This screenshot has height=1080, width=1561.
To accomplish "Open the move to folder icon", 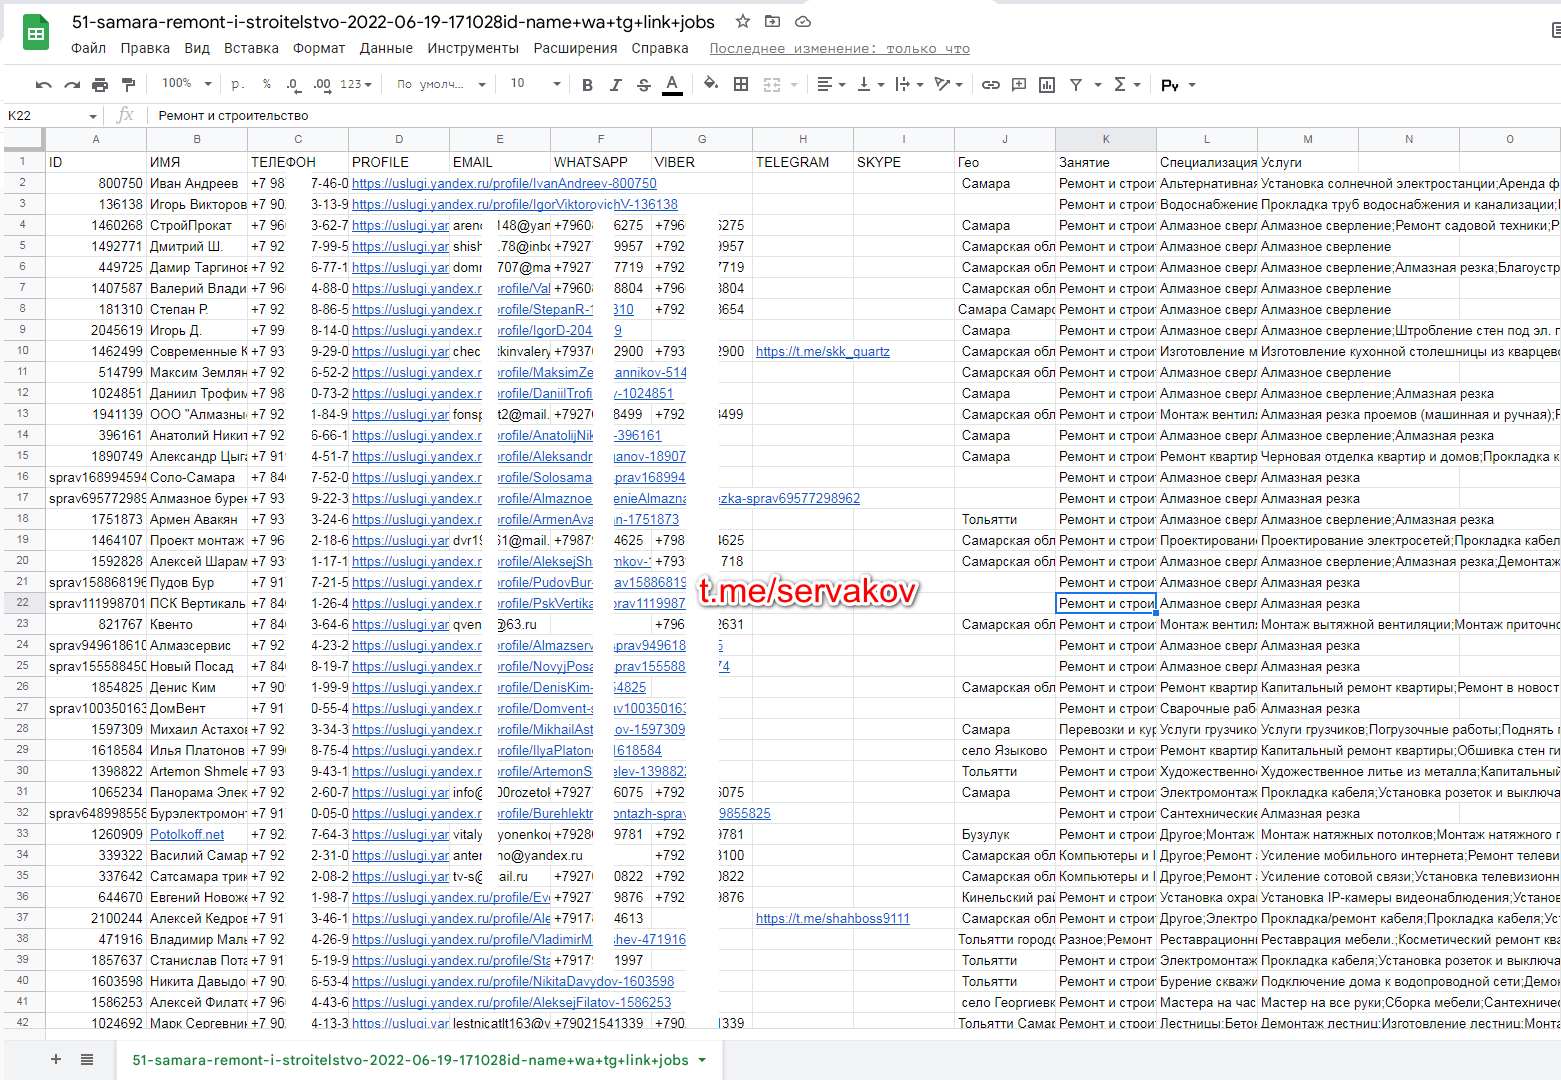I will coord(772,21).
